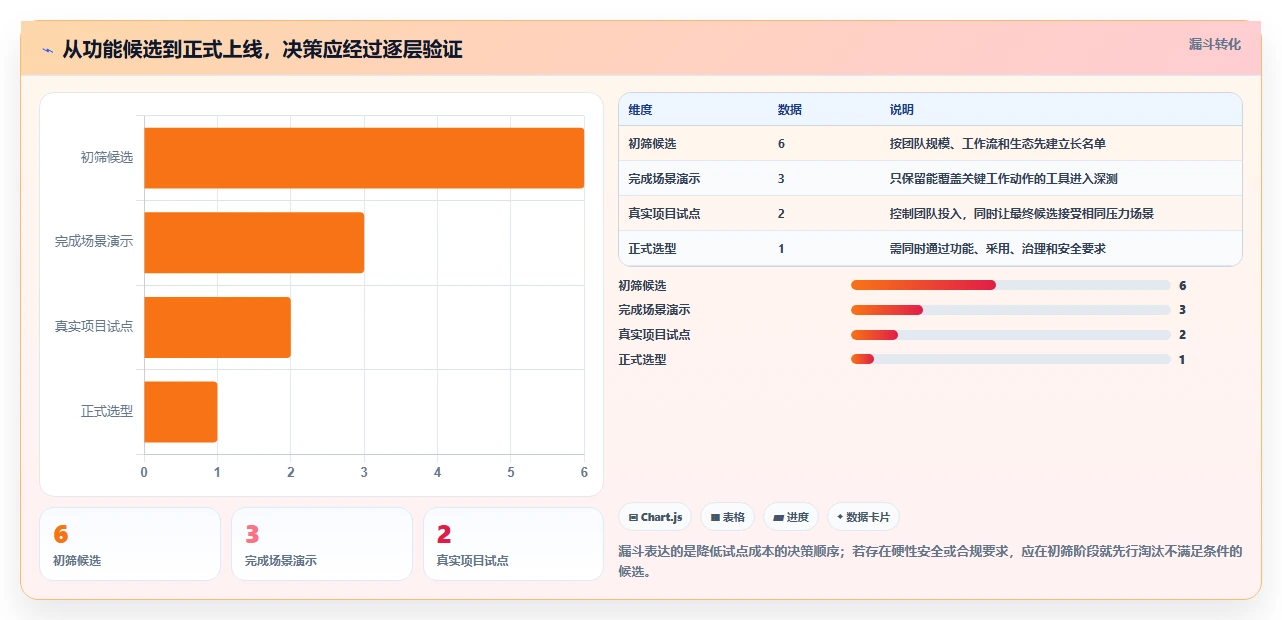The image size is (1282, 620).
Task: Click the 说明 column header
Action: (x=902, y=110)
